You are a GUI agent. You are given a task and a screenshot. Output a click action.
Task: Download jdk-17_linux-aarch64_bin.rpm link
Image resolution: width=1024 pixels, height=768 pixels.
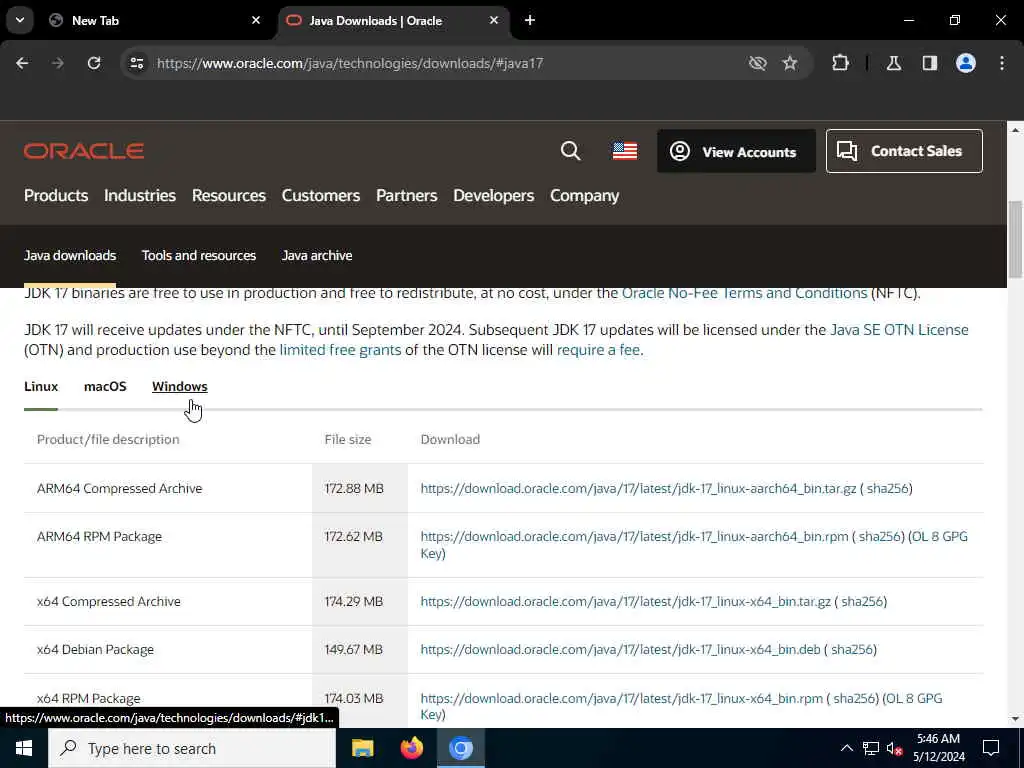[x=634, y=536]
